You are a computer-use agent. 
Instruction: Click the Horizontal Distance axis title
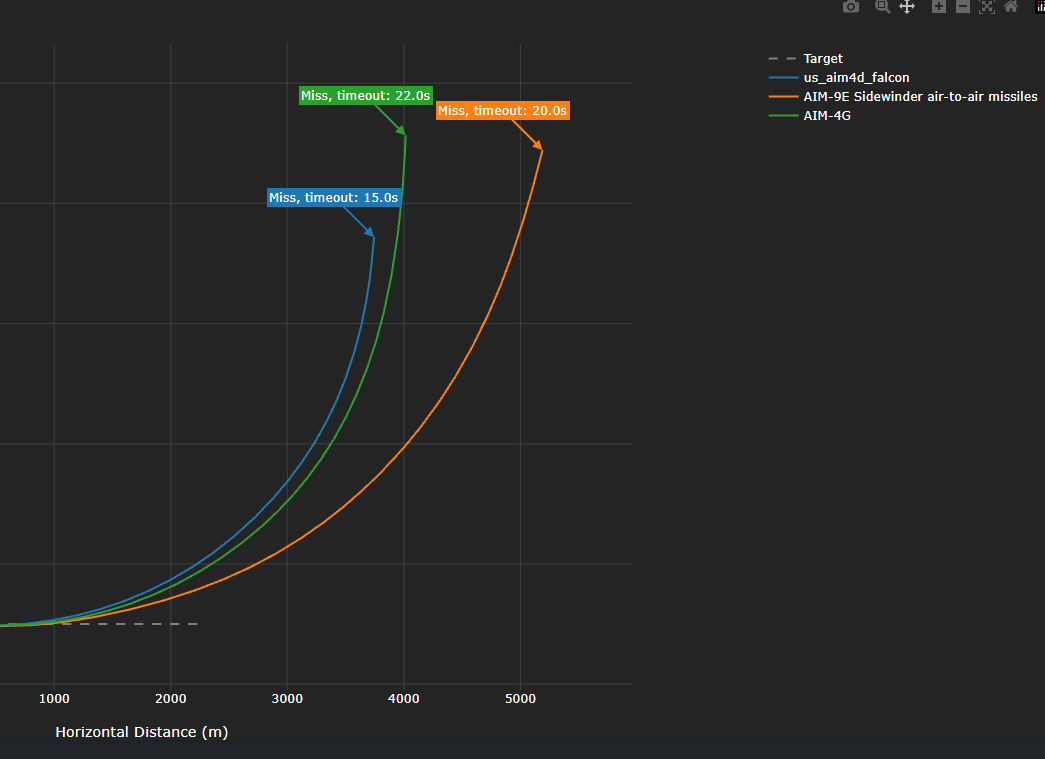142,732
